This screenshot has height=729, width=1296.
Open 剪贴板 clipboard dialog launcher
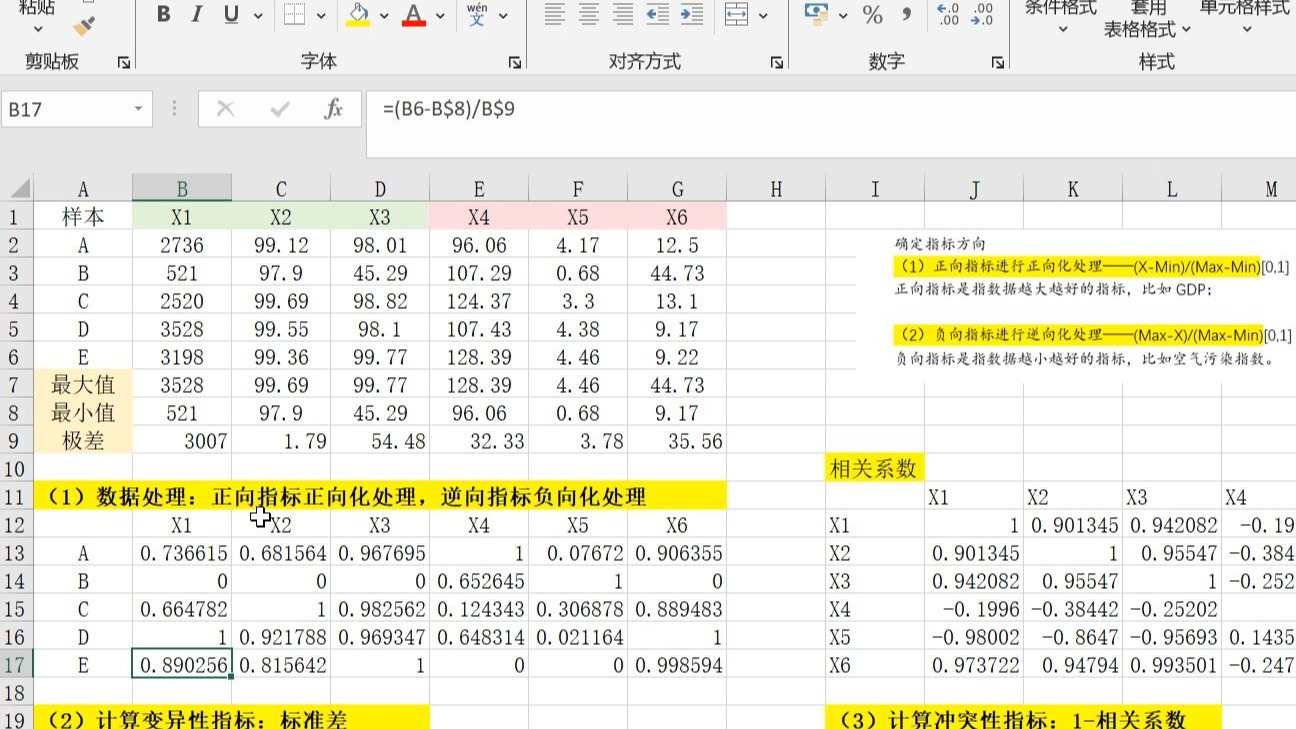tap(124, 62)
